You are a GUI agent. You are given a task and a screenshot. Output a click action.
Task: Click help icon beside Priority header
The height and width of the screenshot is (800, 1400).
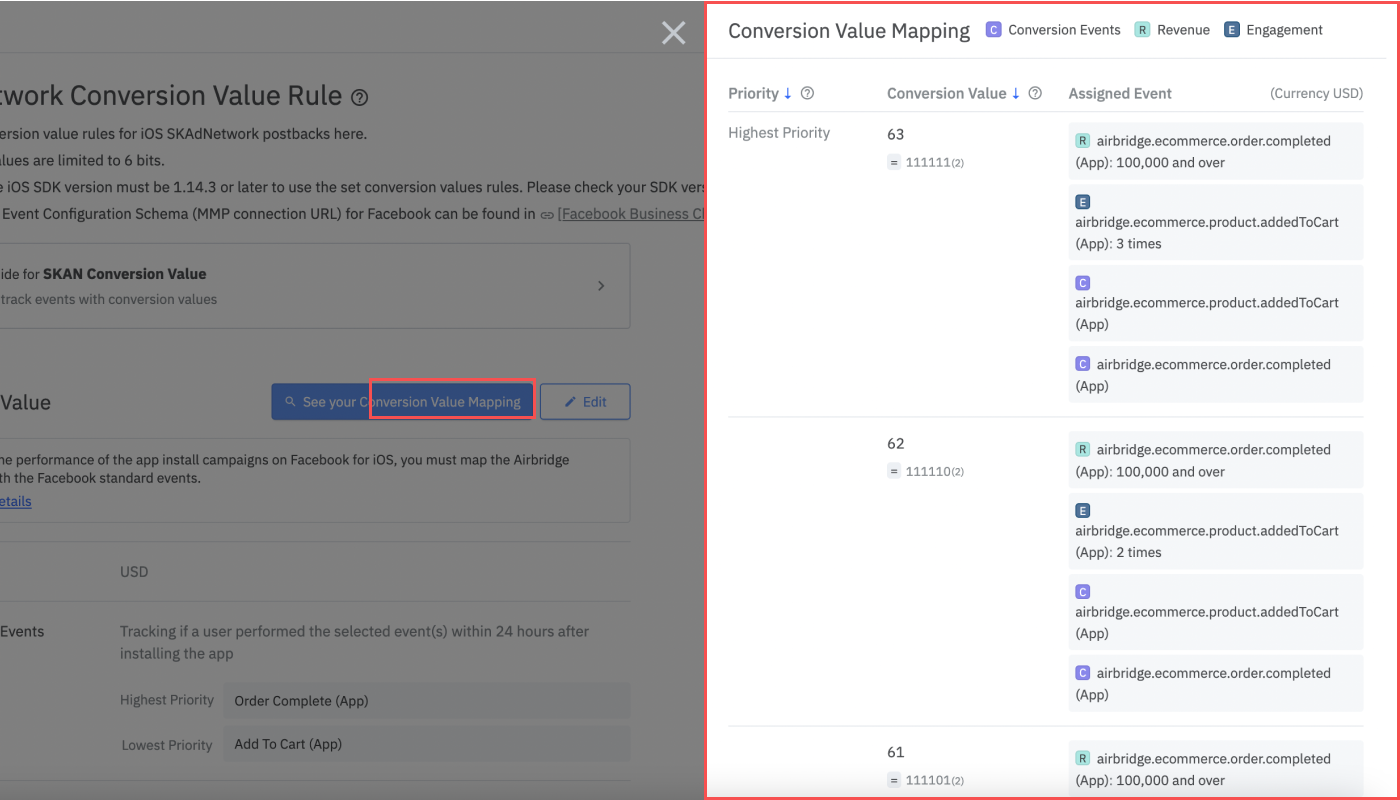click(808, 93)
